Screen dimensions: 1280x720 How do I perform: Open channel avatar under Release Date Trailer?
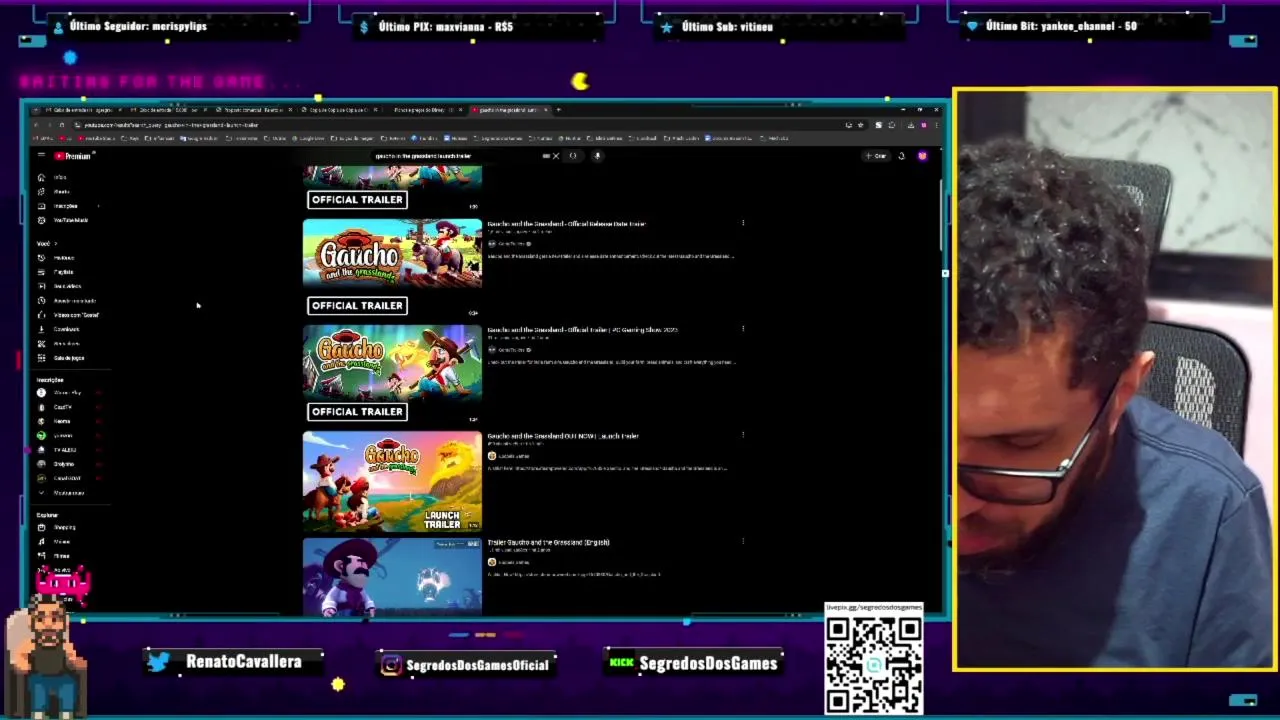[491, 244]
